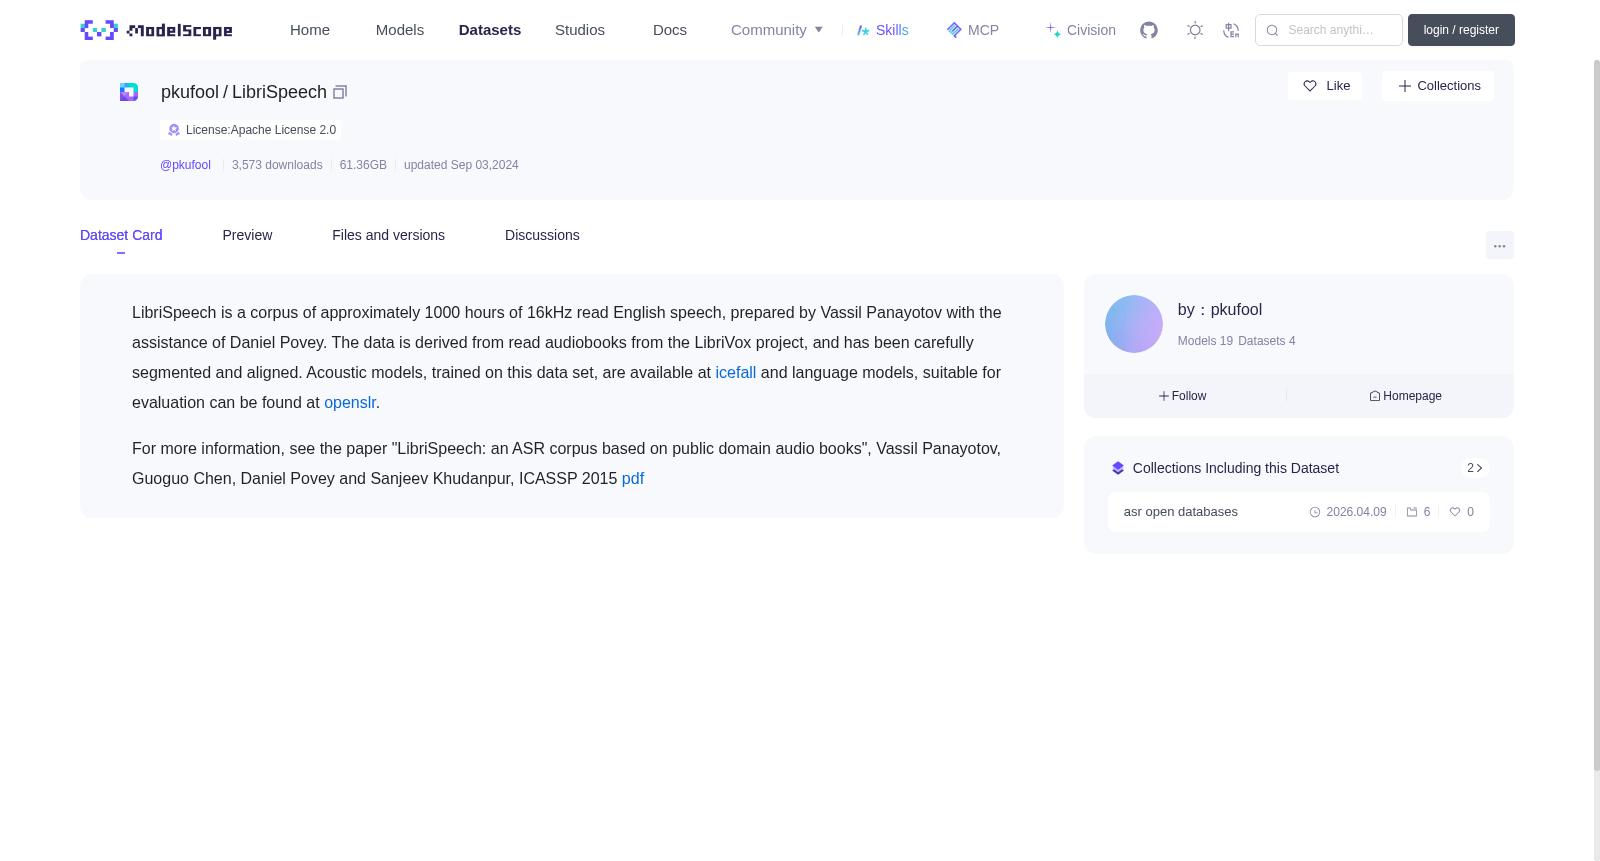Switch to Files and versions tab
This screenshot has width=1600, height=861.
(x=388, y=235)
